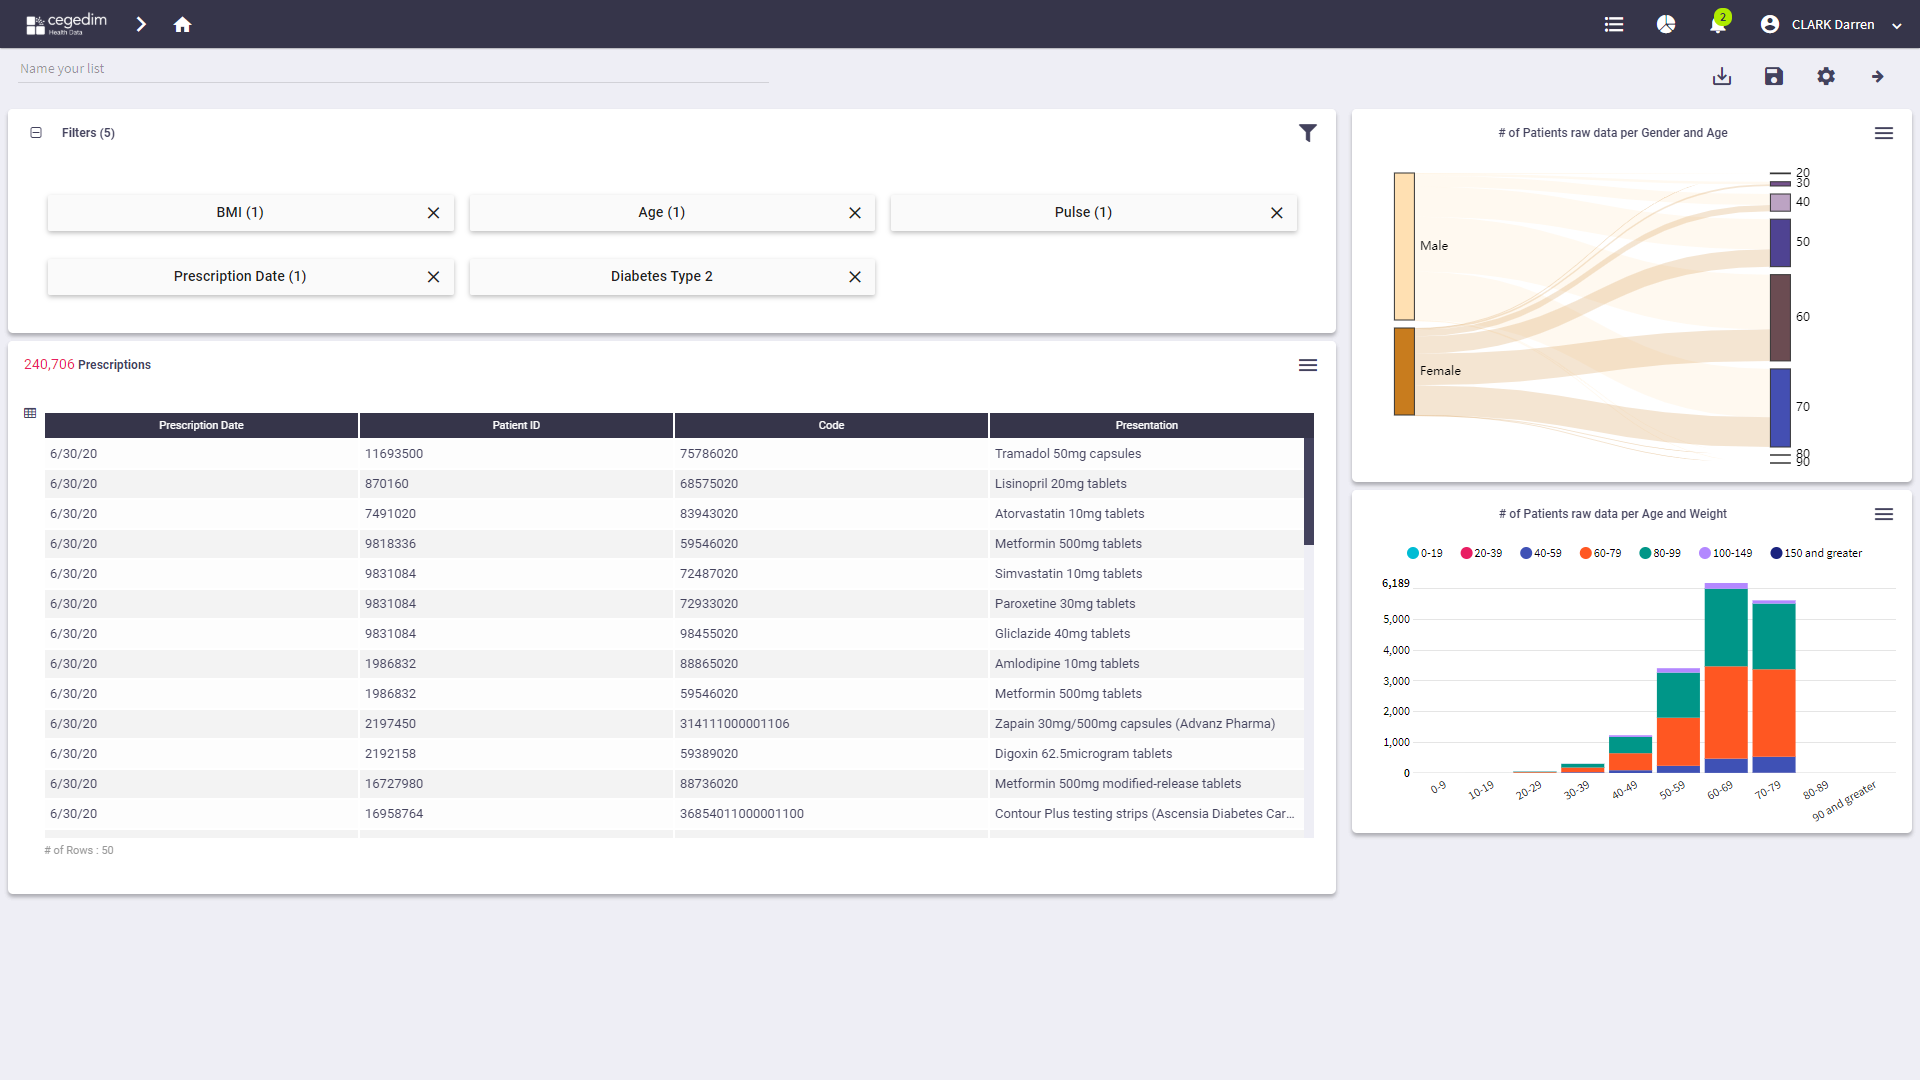This screenshot has height=1080, width=1920.
Task: Toggle the 60-79 weight legend series
Action: 1600,553
